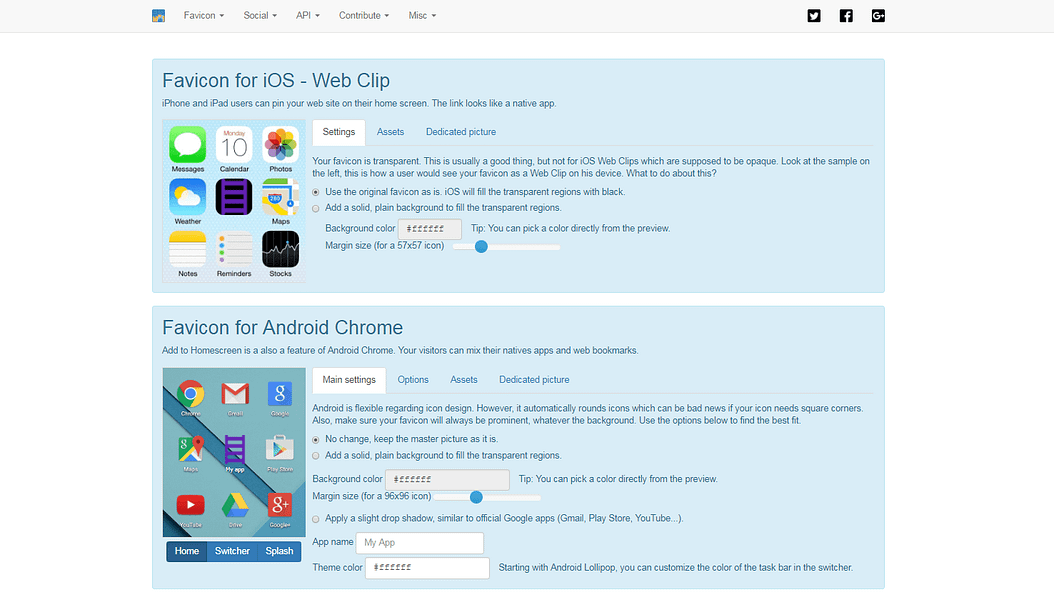1054x600 pixels.
Task: Click the site logo in the navbar
Action: (x=158, y=15)
